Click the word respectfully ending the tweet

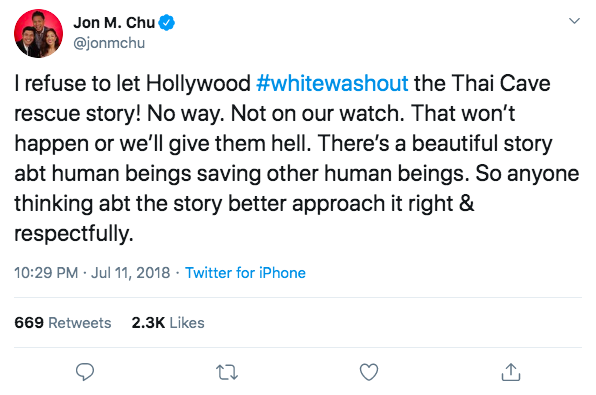[74, 233]
